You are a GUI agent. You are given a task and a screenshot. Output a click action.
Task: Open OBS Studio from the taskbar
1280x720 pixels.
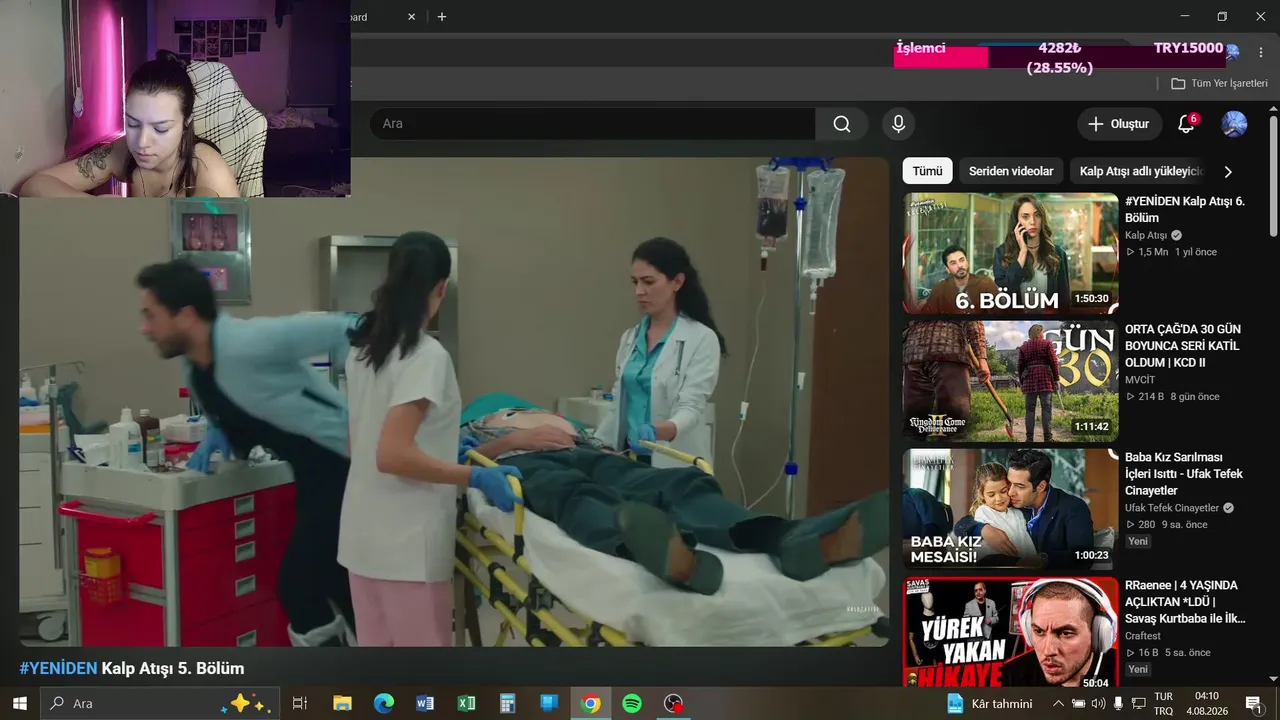coord(674,703)
